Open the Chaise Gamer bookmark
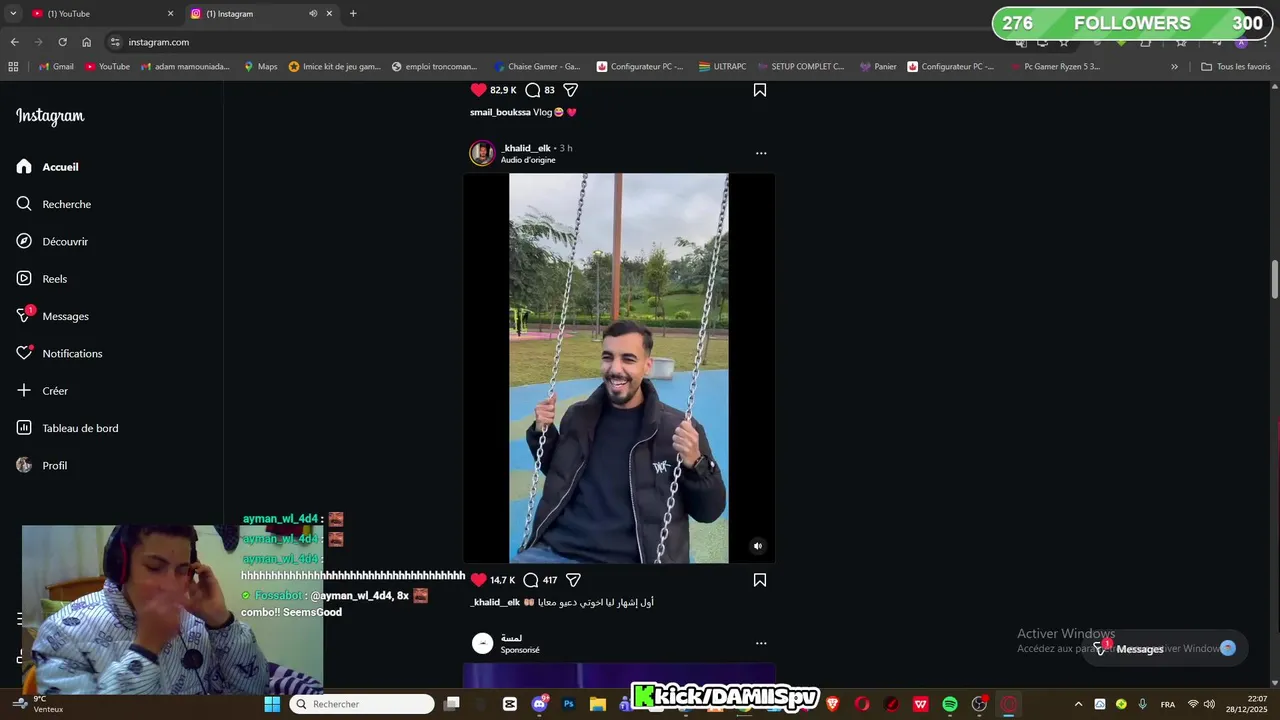The width and height of the screenshot is (1280, 720). coord(537,67)
